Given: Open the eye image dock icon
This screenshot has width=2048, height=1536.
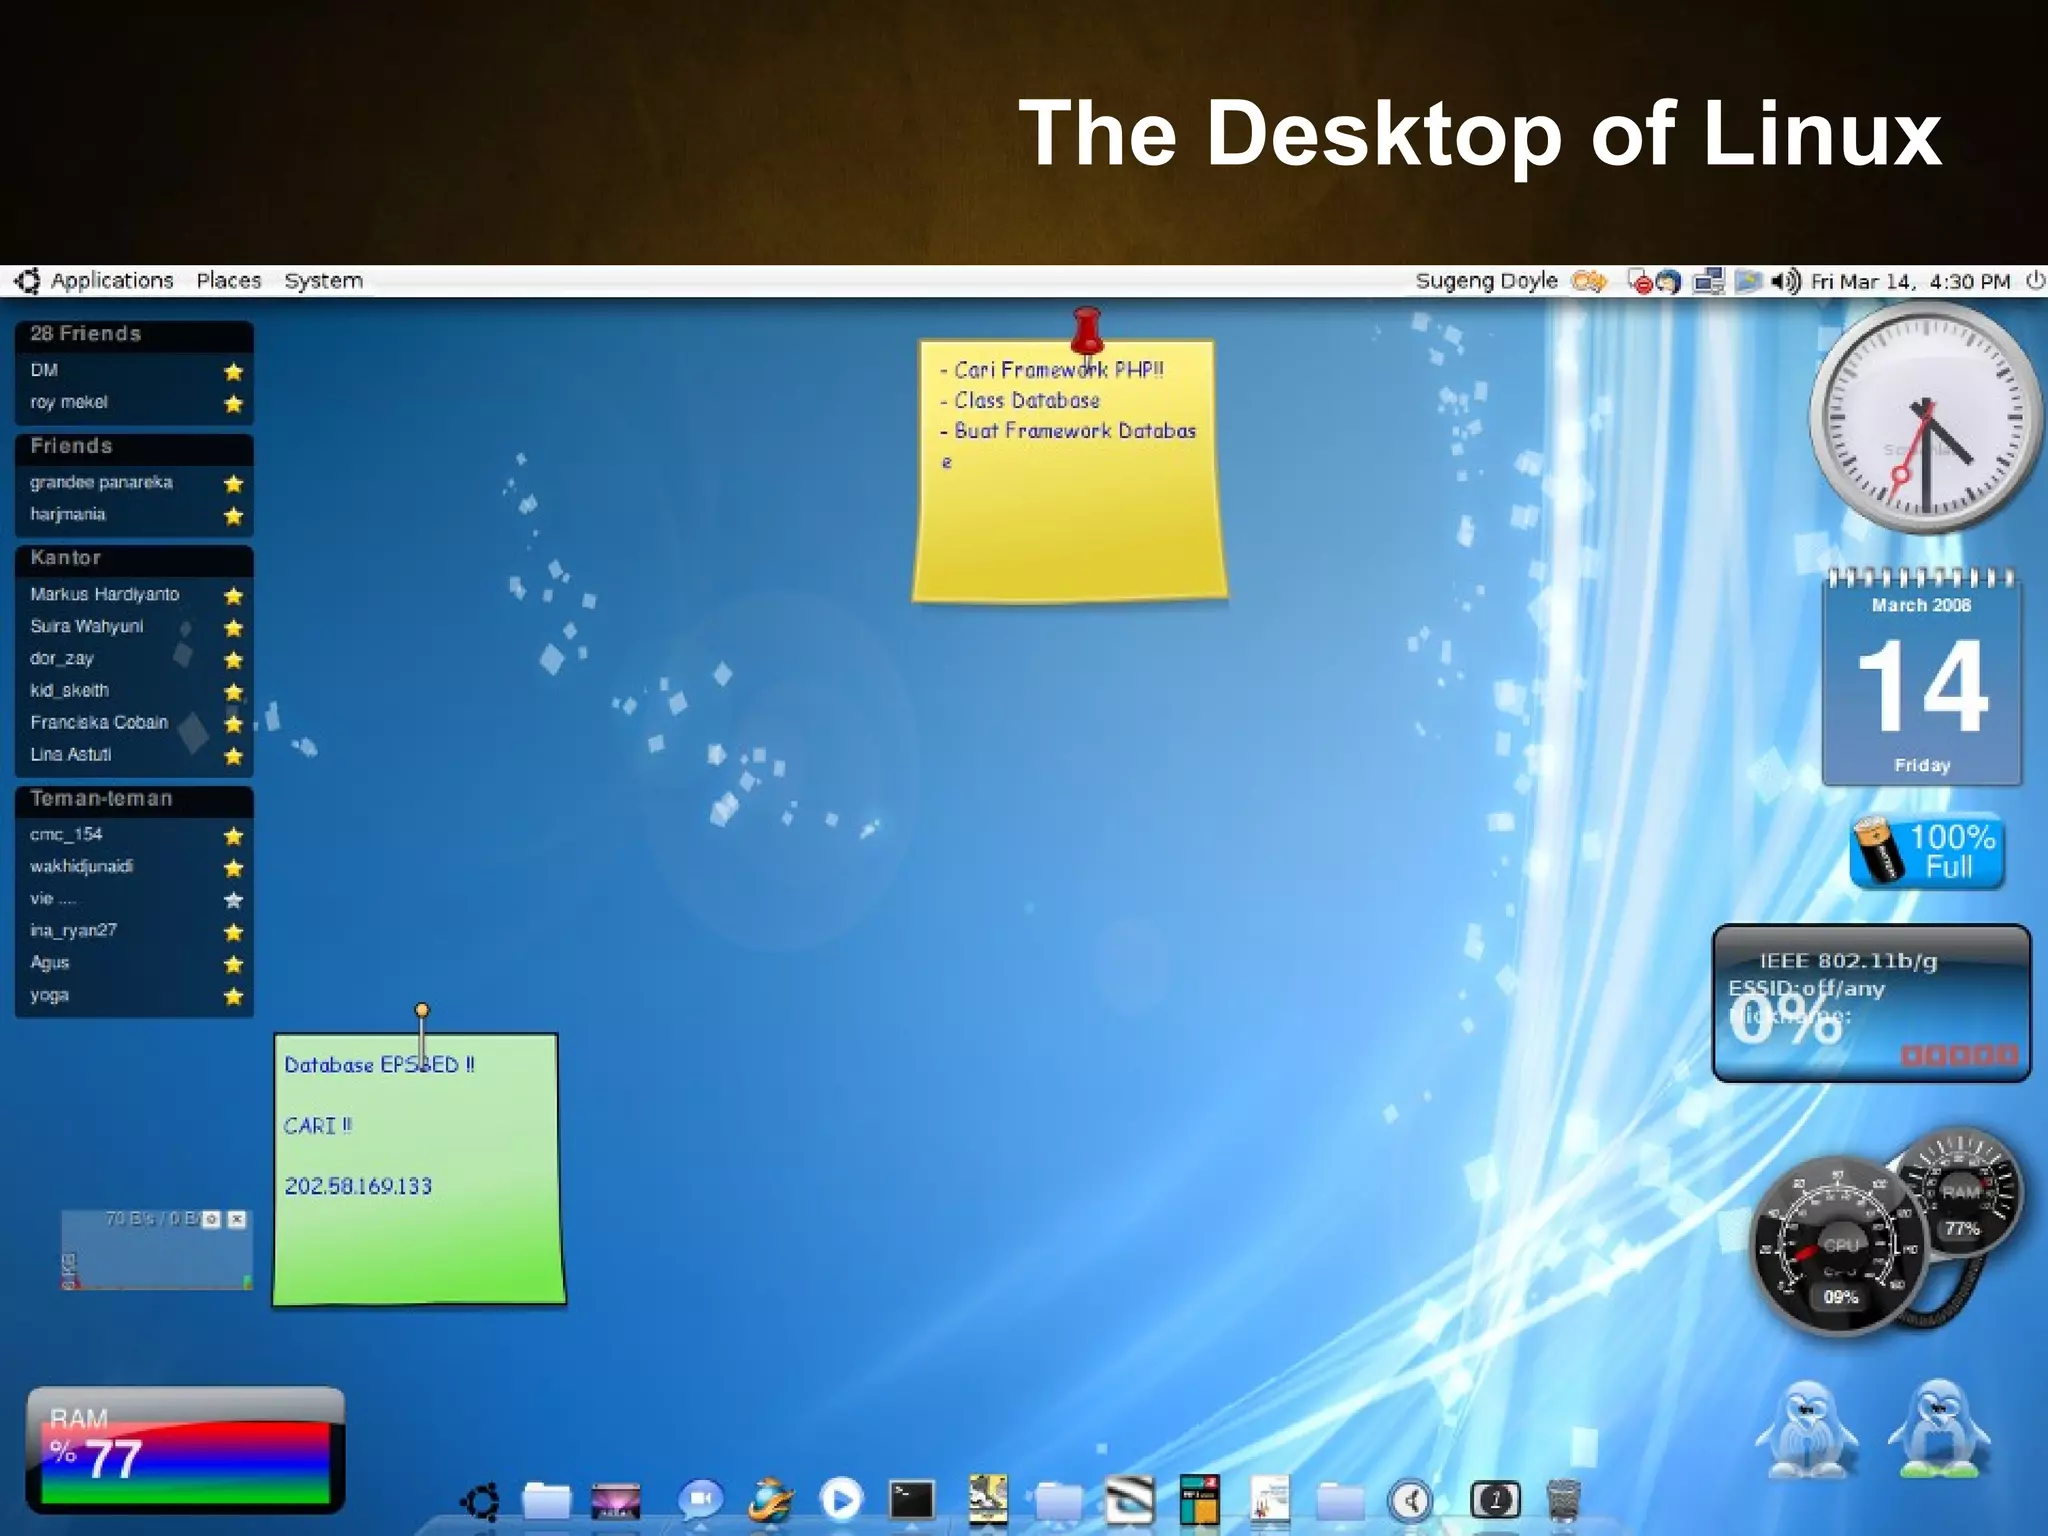Looking at the screenshot, I should 1129,1500.
